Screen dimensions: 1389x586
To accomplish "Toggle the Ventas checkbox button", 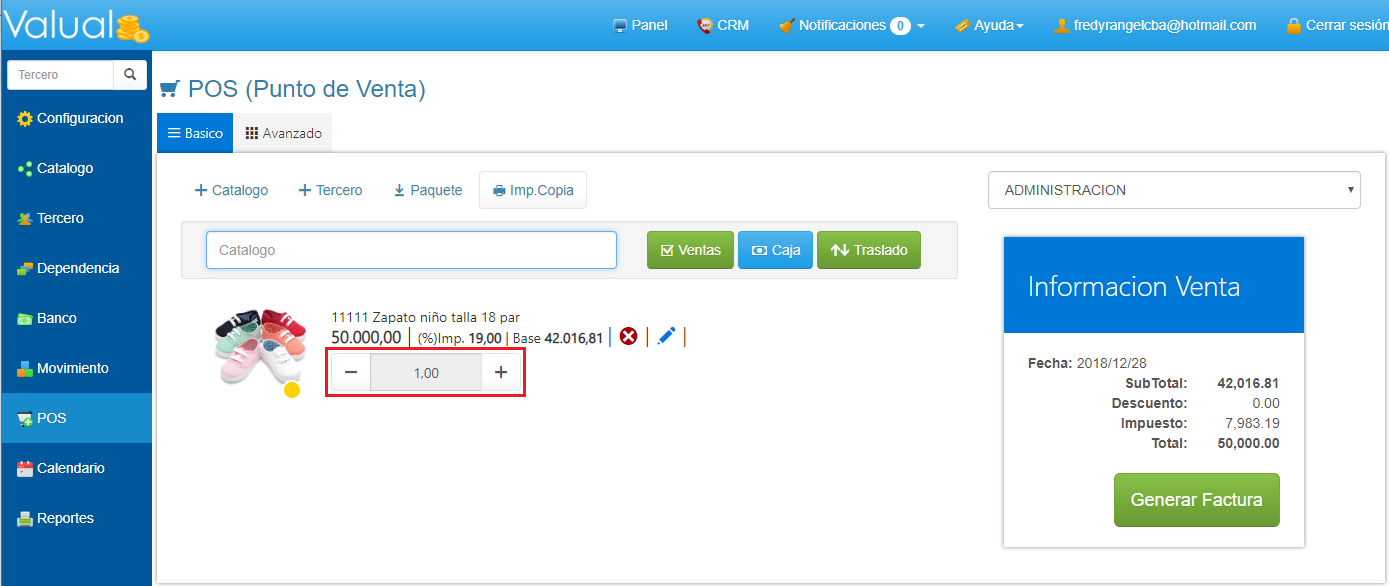I will pyautogui.click(x=690, y=250).
